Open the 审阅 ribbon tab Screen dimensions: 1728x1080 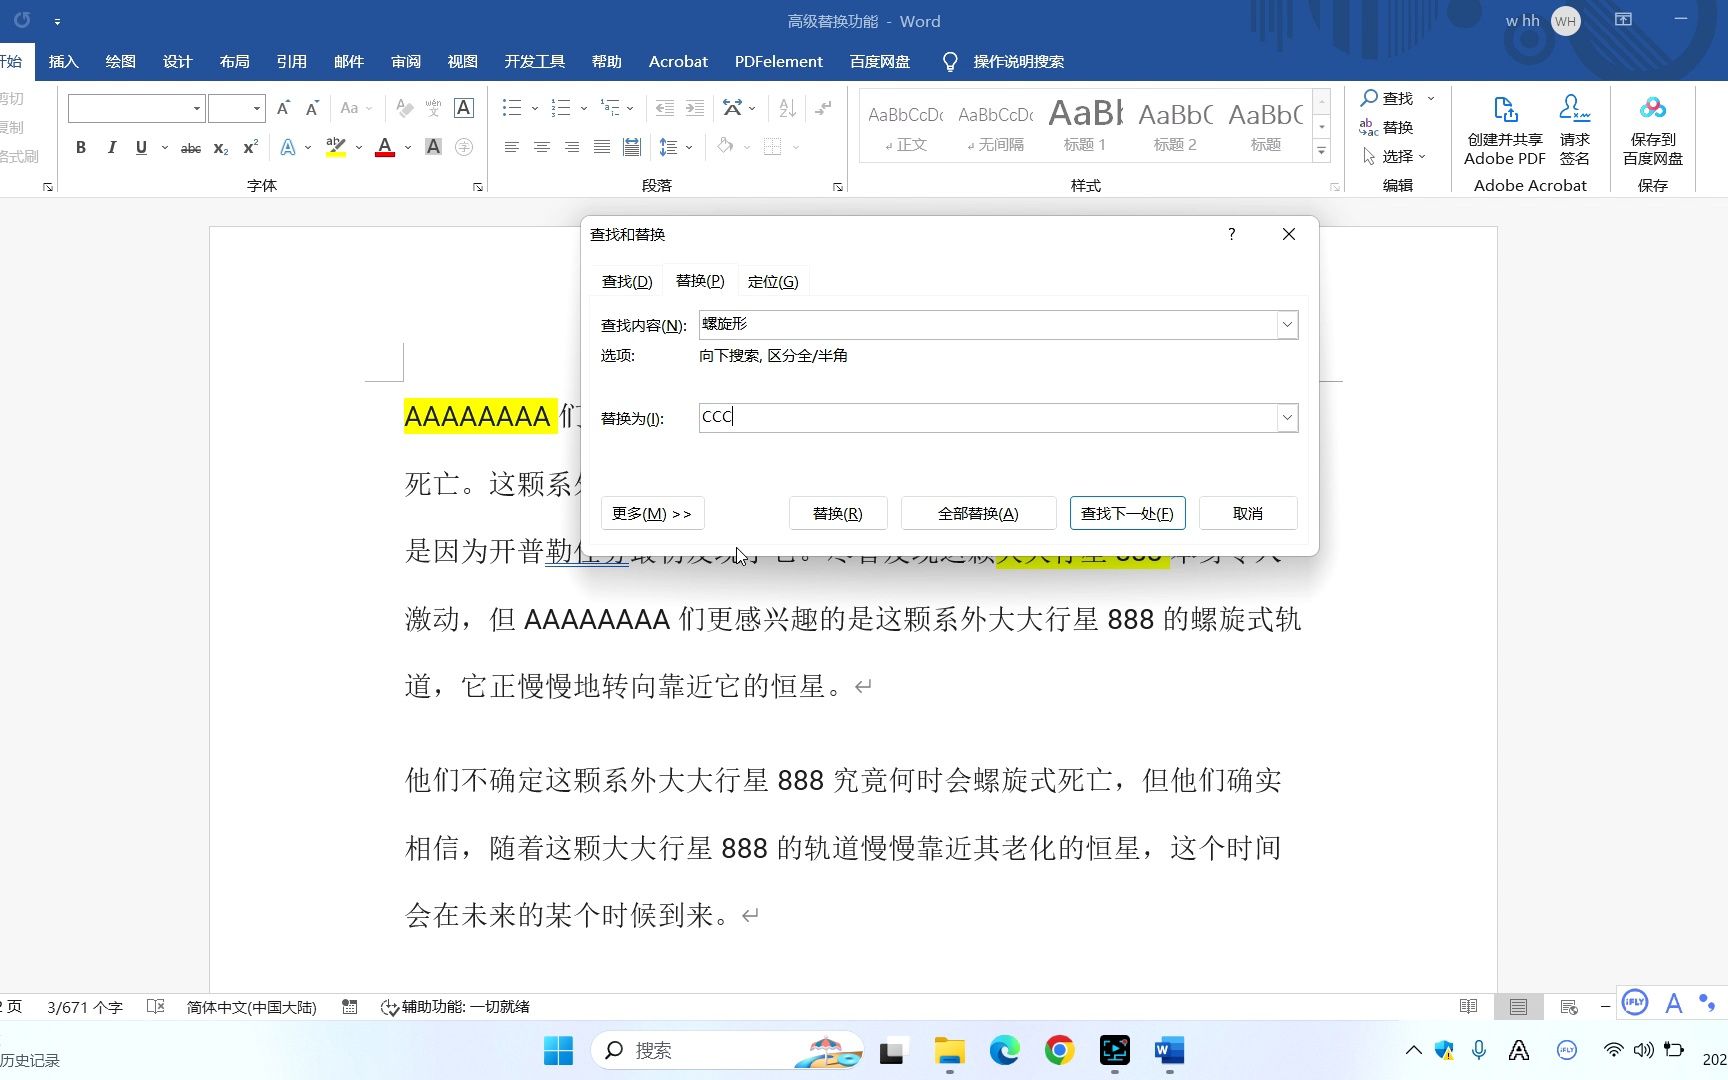pos(406,62)
